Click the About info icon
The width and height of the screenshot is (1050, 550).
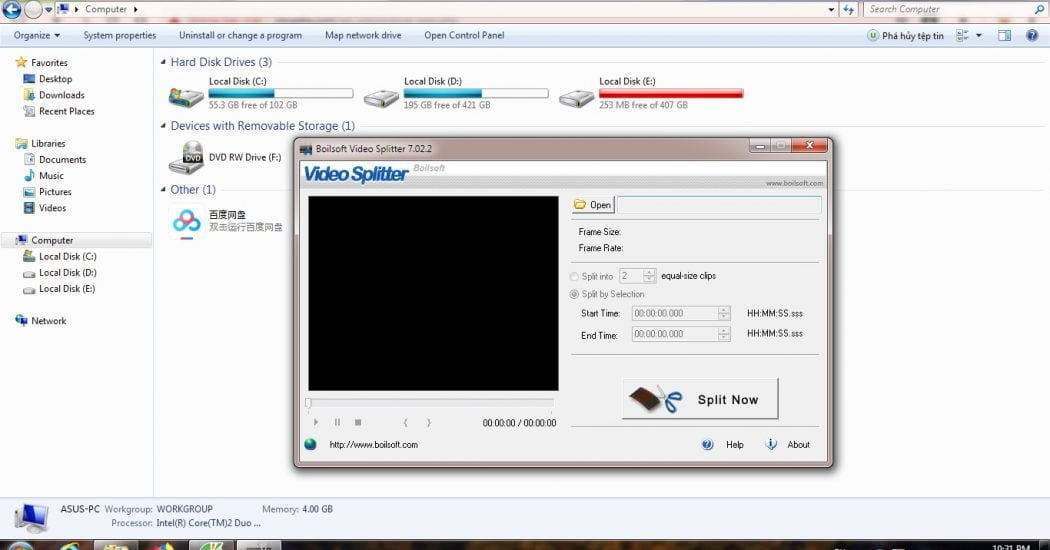click(771, 444)
